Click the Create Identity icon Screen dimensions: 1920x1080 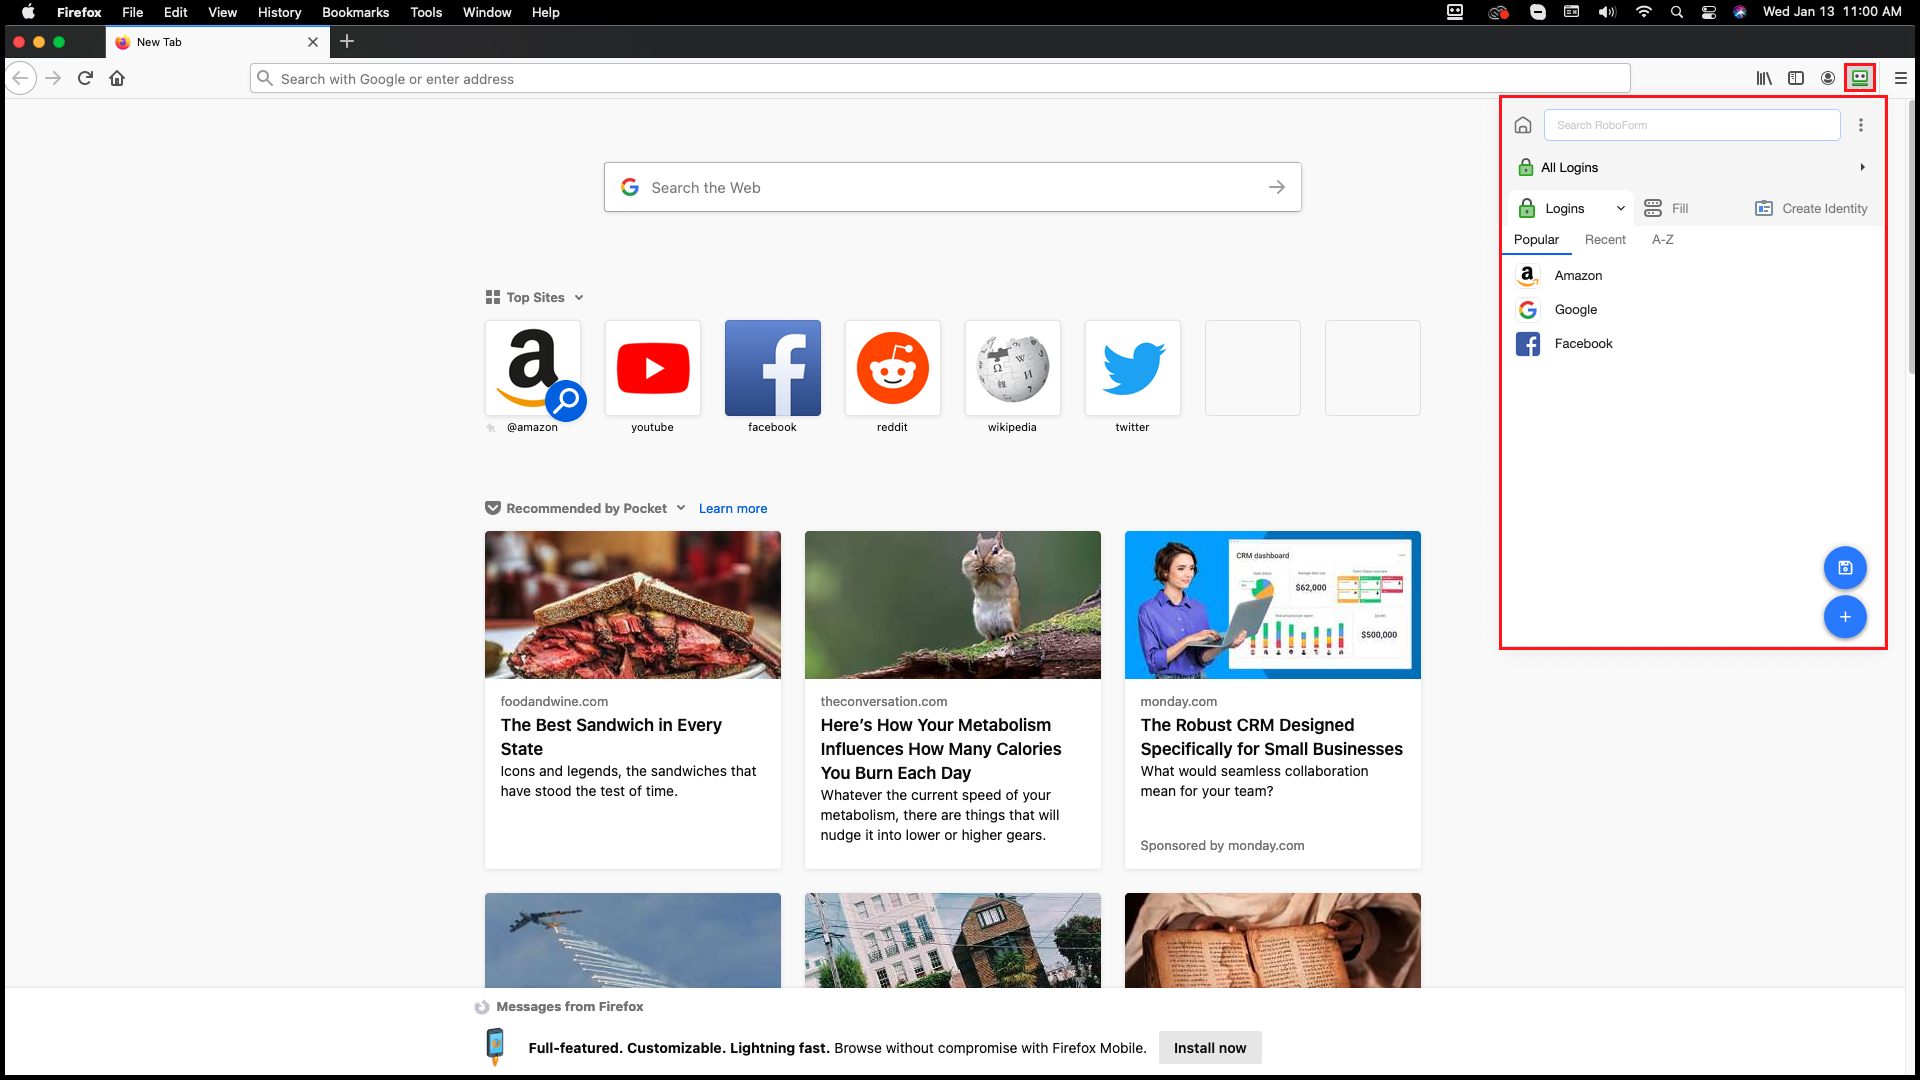click(x=1763, y=207)
